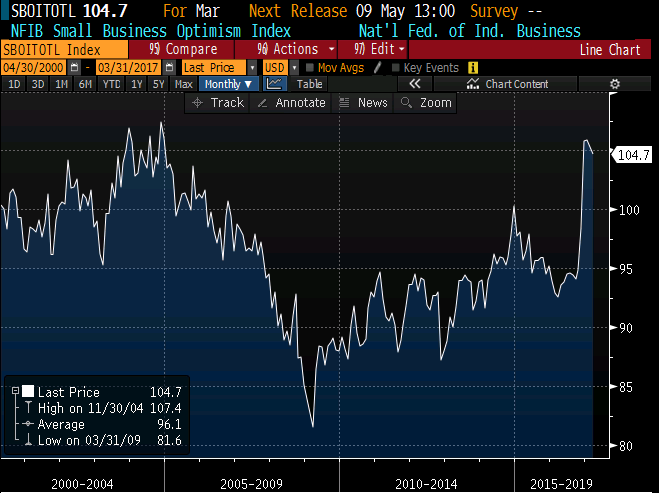
Task: Click the pencil edit icon beside Mov Avgs
Action: tap(378, 68)
